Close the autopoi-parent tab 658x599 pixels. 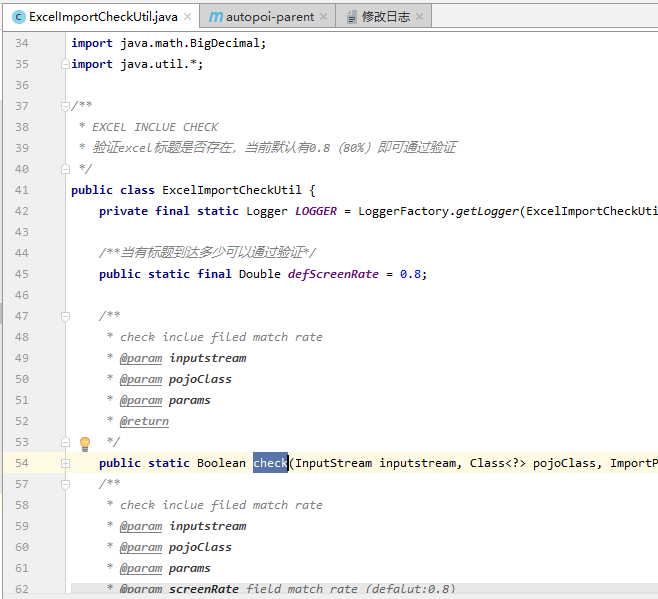point(323,17)
